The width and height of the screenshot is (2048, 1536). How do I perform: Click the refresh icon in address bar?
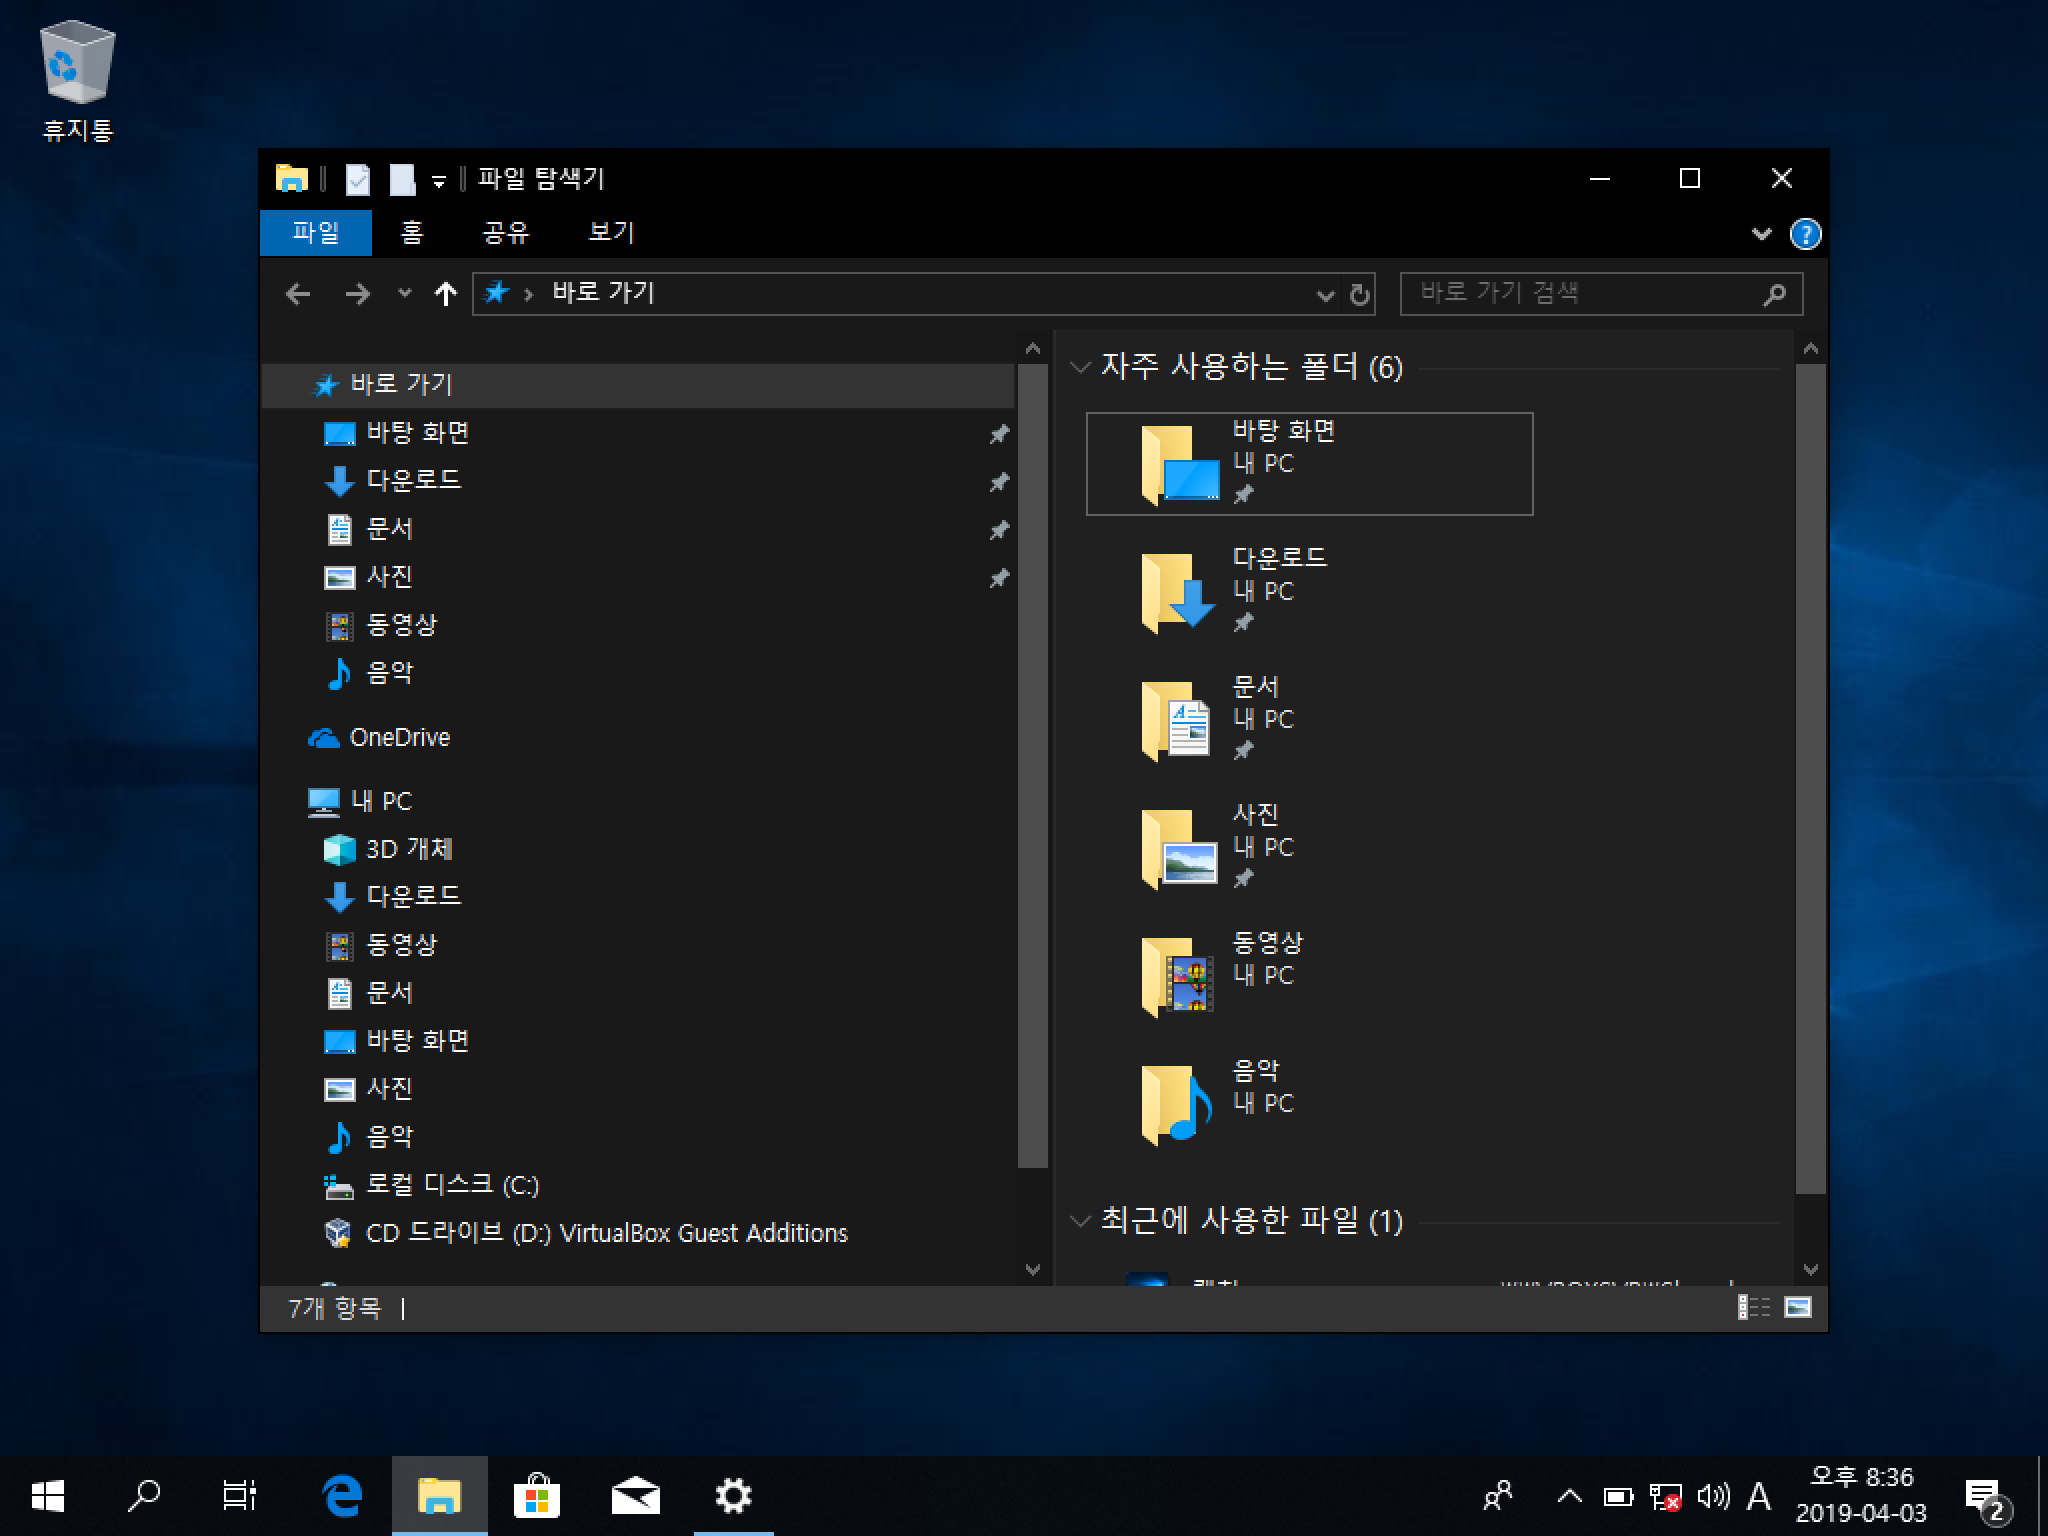click(1359, 294)
